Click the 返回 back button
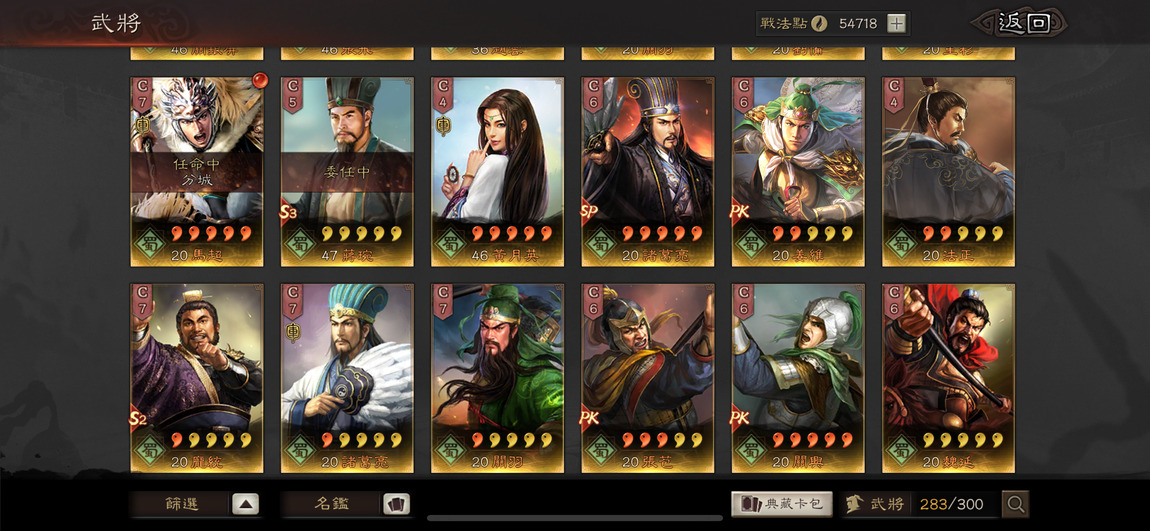Image resolution: width=1150 pixels, height=531 pixels. click(1024, 23)
